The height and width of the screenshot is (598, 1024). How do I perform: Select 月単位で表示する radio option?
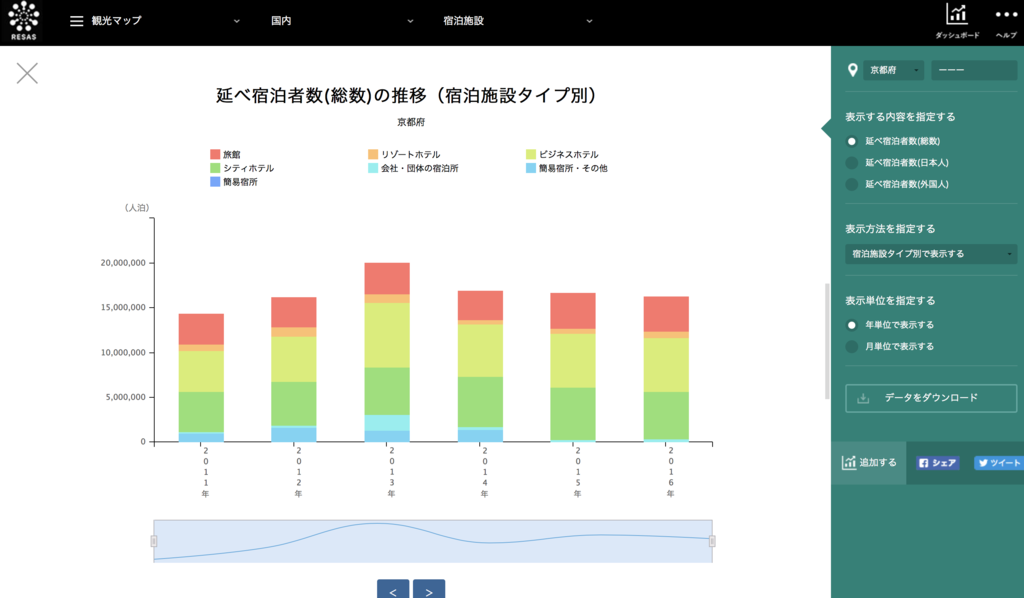tap(852, 346)
